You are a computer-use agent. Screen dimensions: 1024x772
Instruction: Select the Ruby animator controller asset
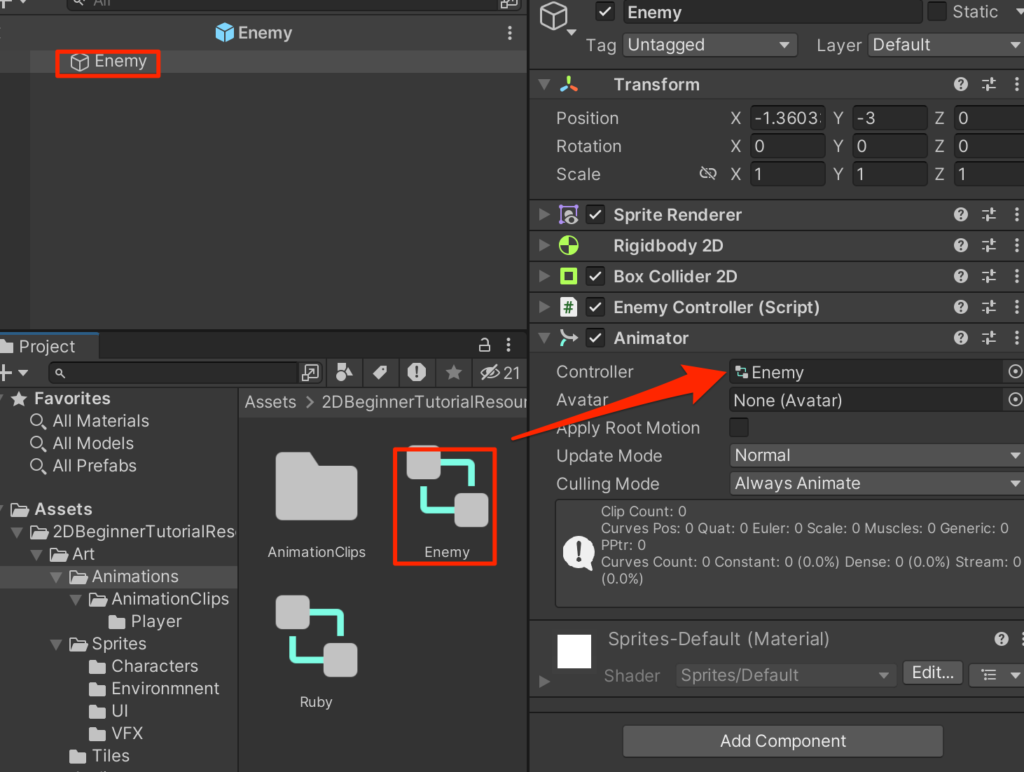[316, 651]
